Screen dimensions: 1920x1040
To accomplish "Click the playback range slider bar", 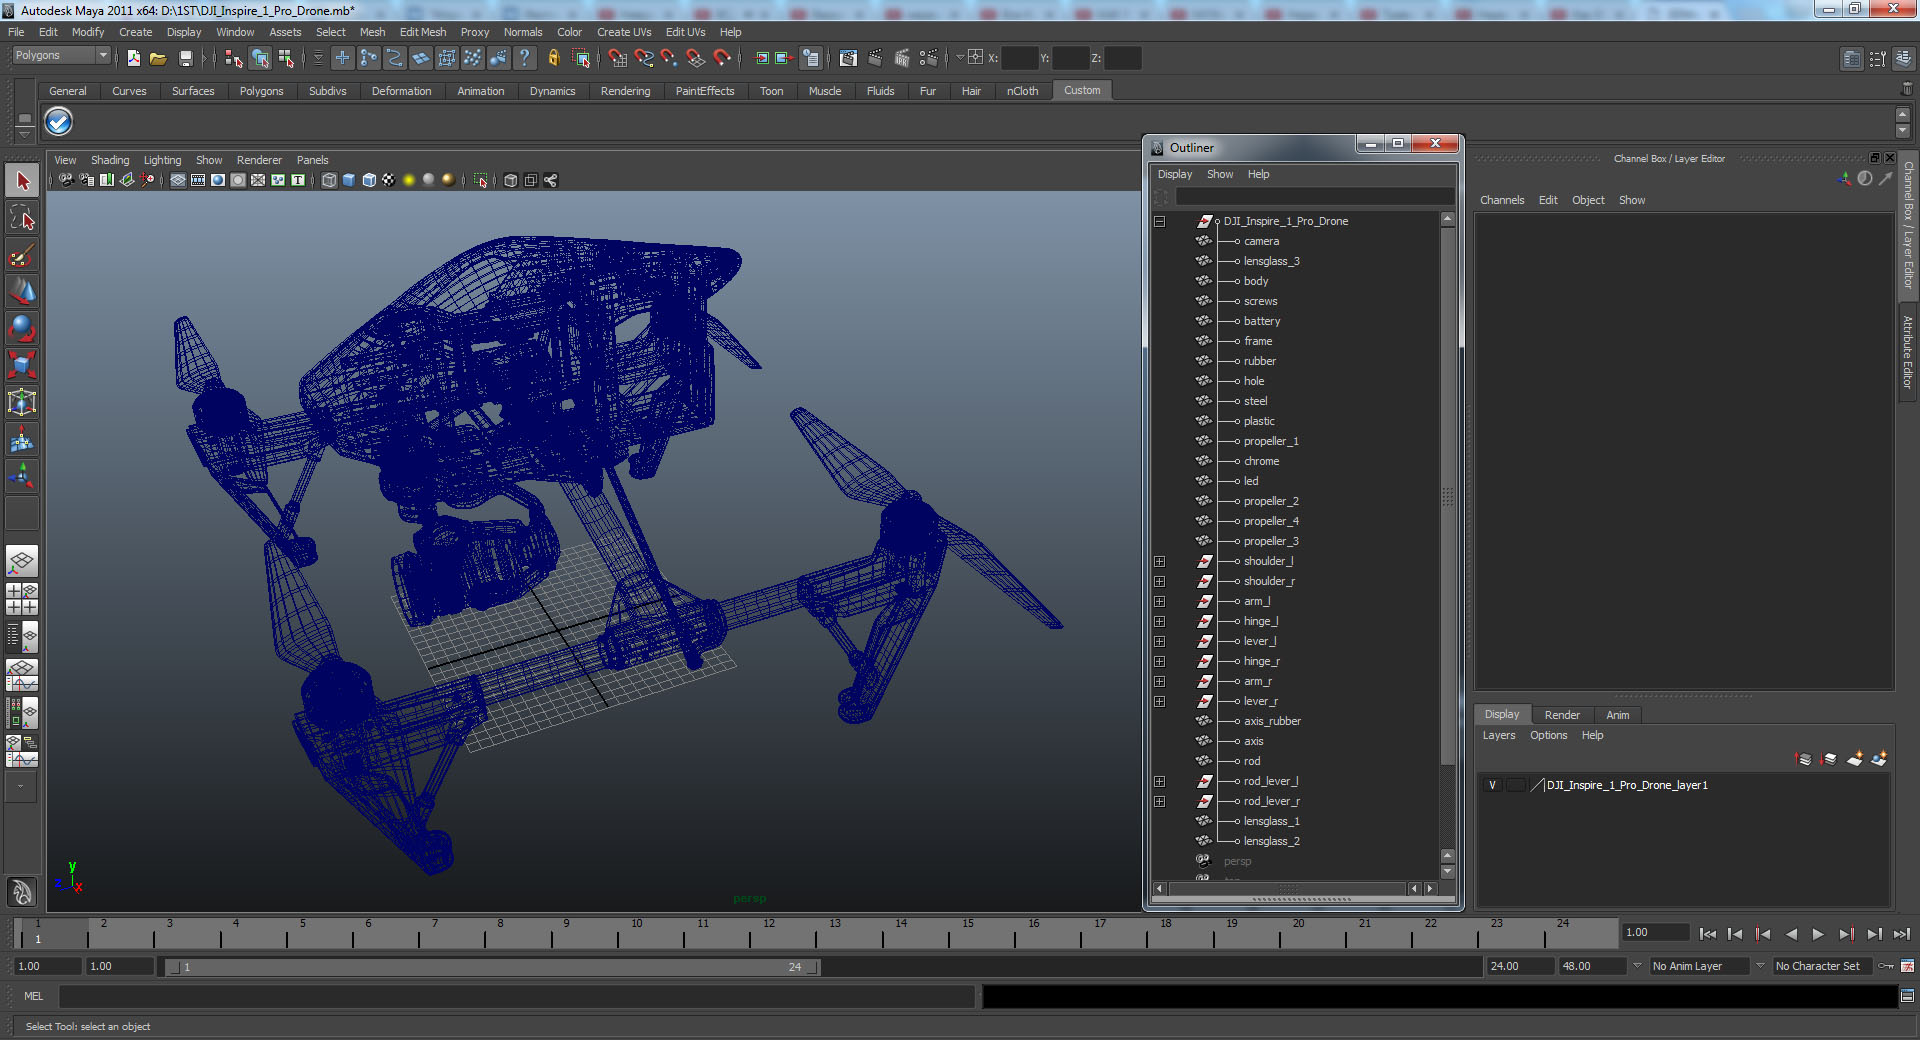I will (492, 967).
